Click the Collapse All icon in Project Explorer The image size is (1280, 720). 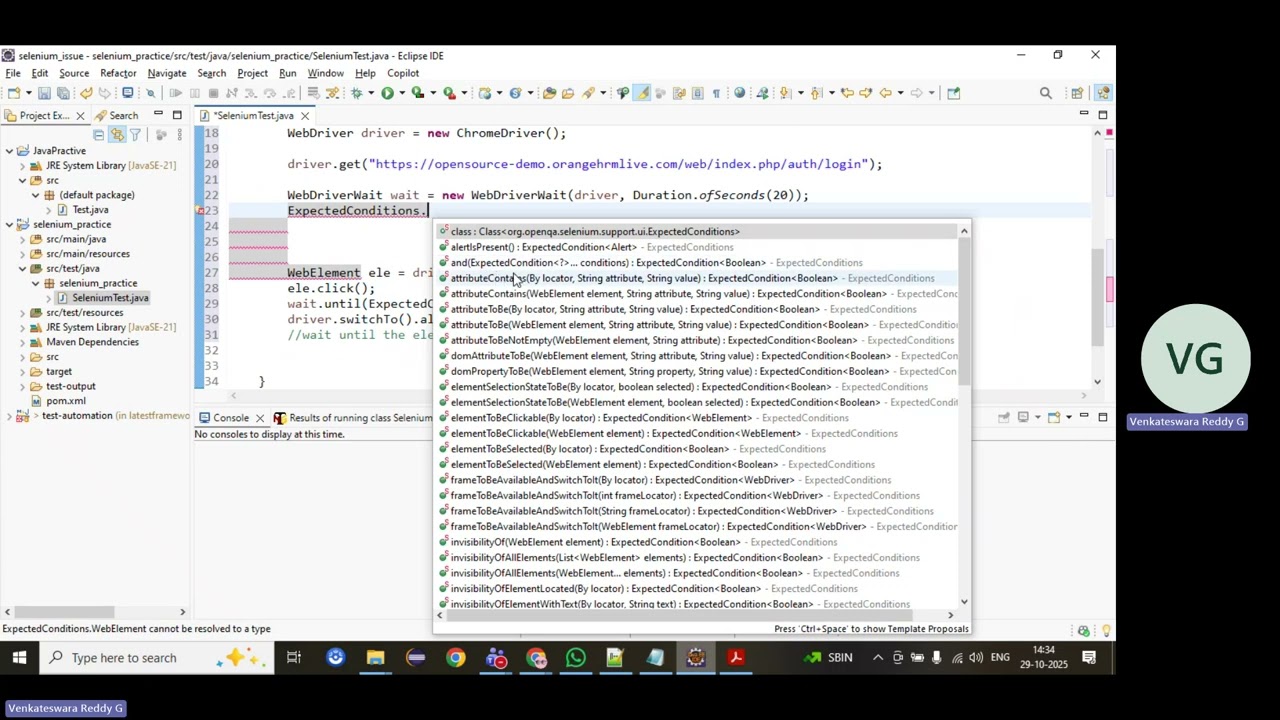98,134
